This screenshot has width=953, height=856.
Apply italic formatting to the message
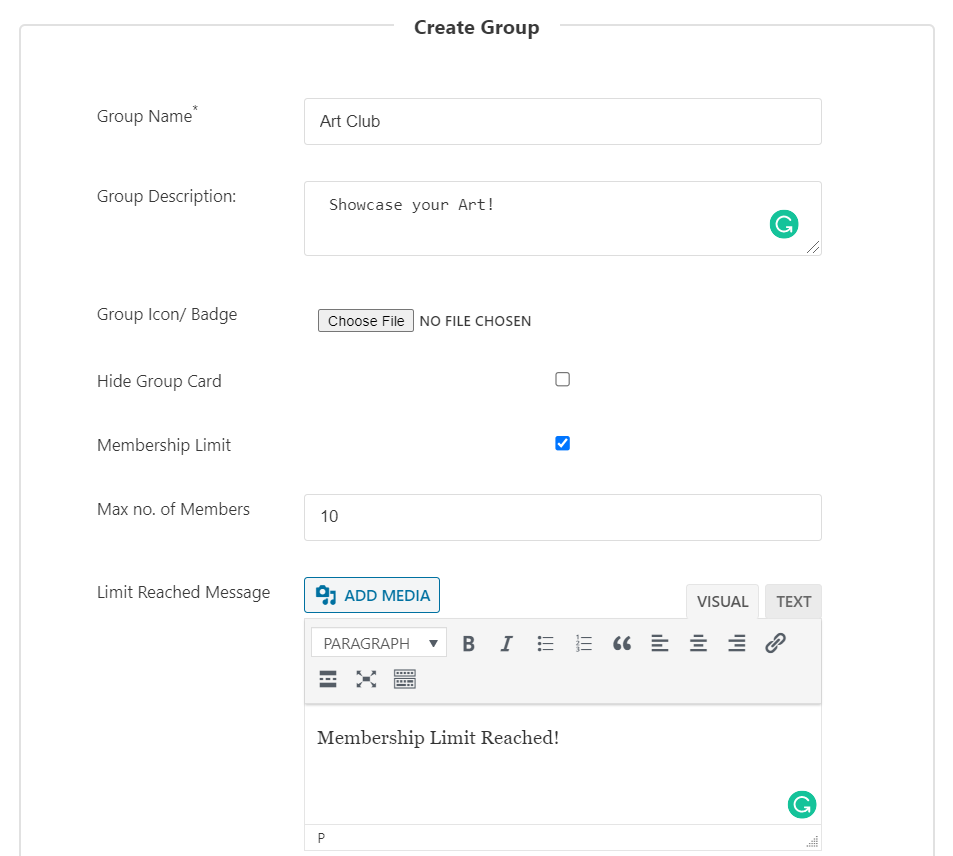click(506, 643)
